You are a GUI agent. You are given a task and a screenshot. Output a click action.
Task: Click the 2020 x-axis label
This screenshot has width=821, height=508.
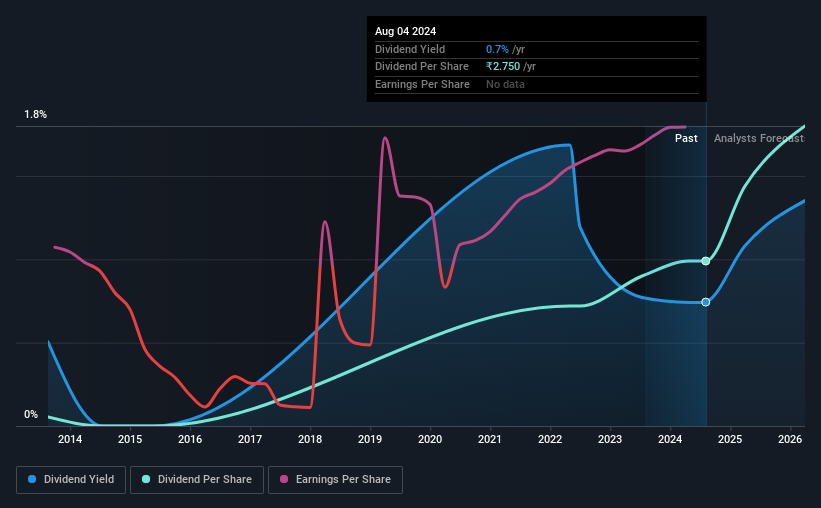coord(430,439)
